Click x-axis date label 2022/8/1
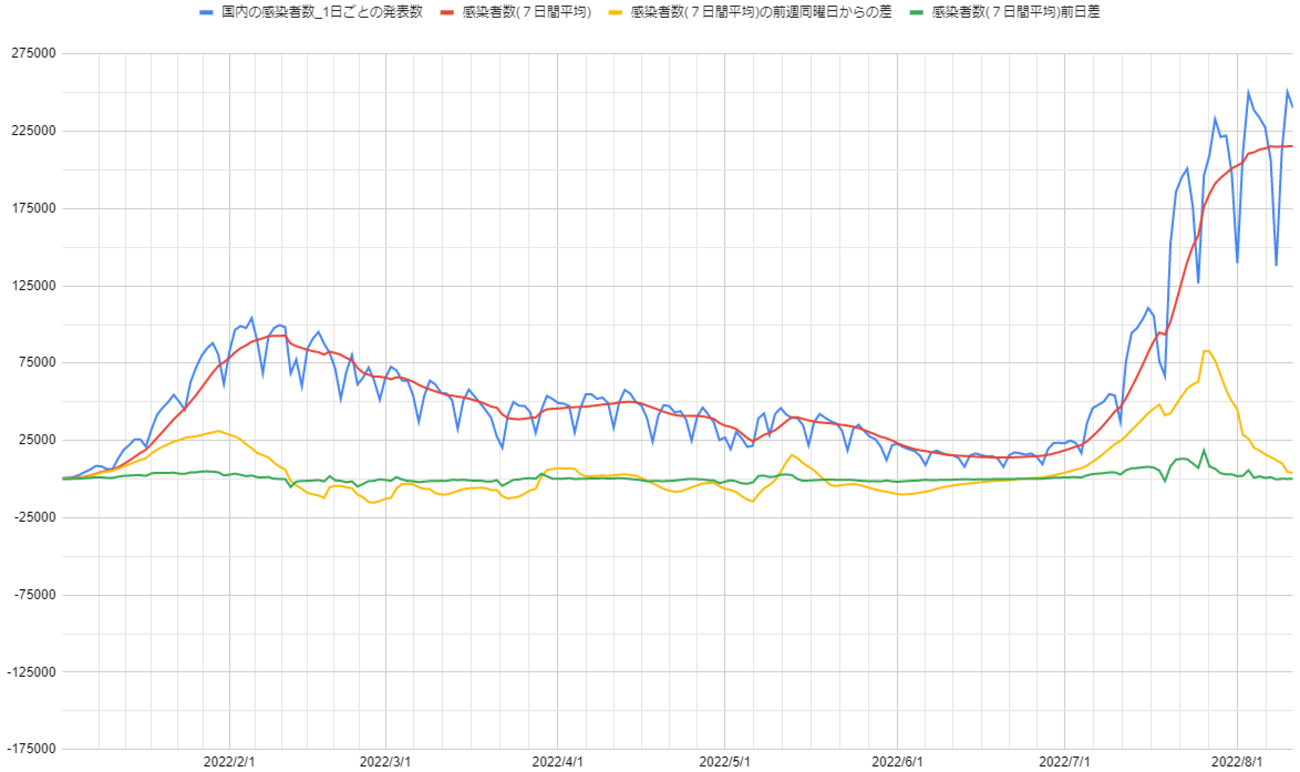Screen dimensions: 1300x772 tap(1237, 762)
